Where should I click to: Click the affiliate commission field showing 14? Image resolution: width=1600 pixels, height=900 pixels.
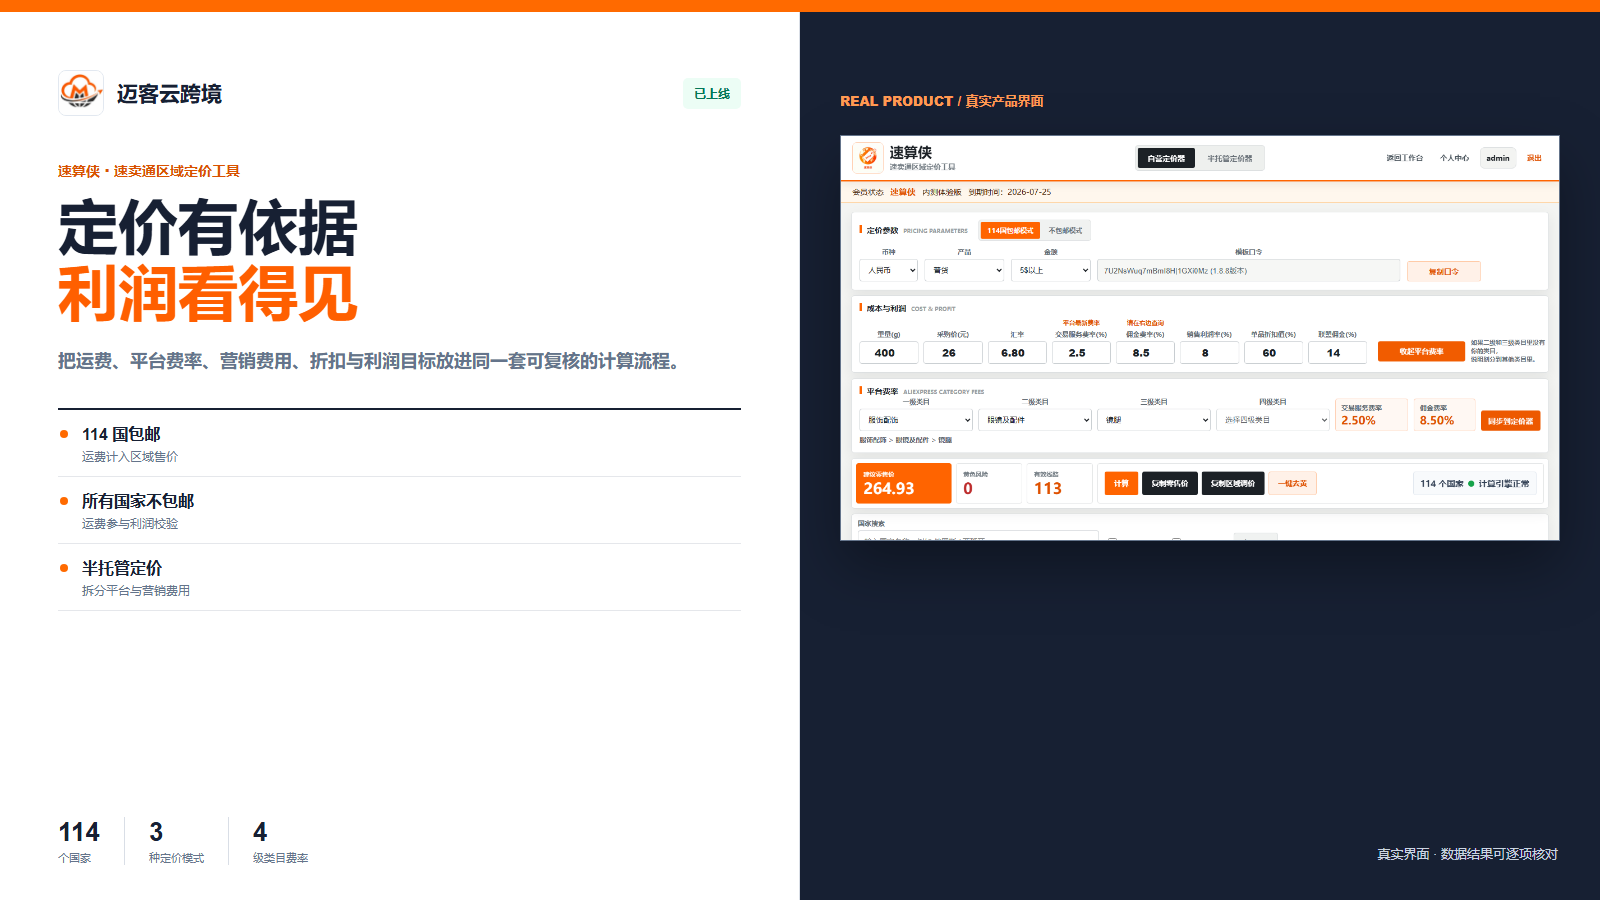pos(1337,353)
